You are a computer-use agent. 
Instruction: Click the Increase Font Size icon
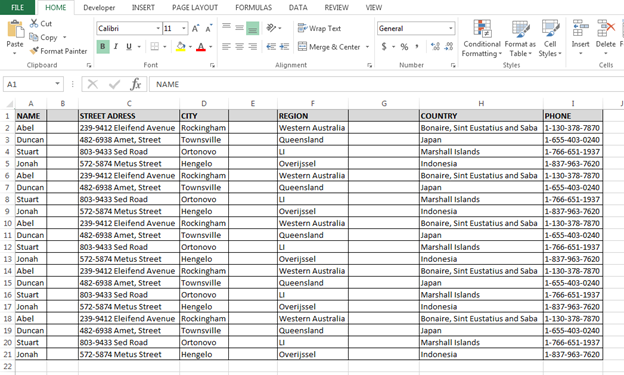click(195, 28)
